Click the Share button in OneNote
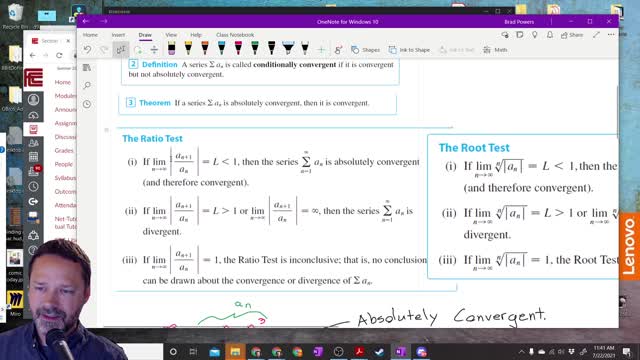 pos(572,35)
